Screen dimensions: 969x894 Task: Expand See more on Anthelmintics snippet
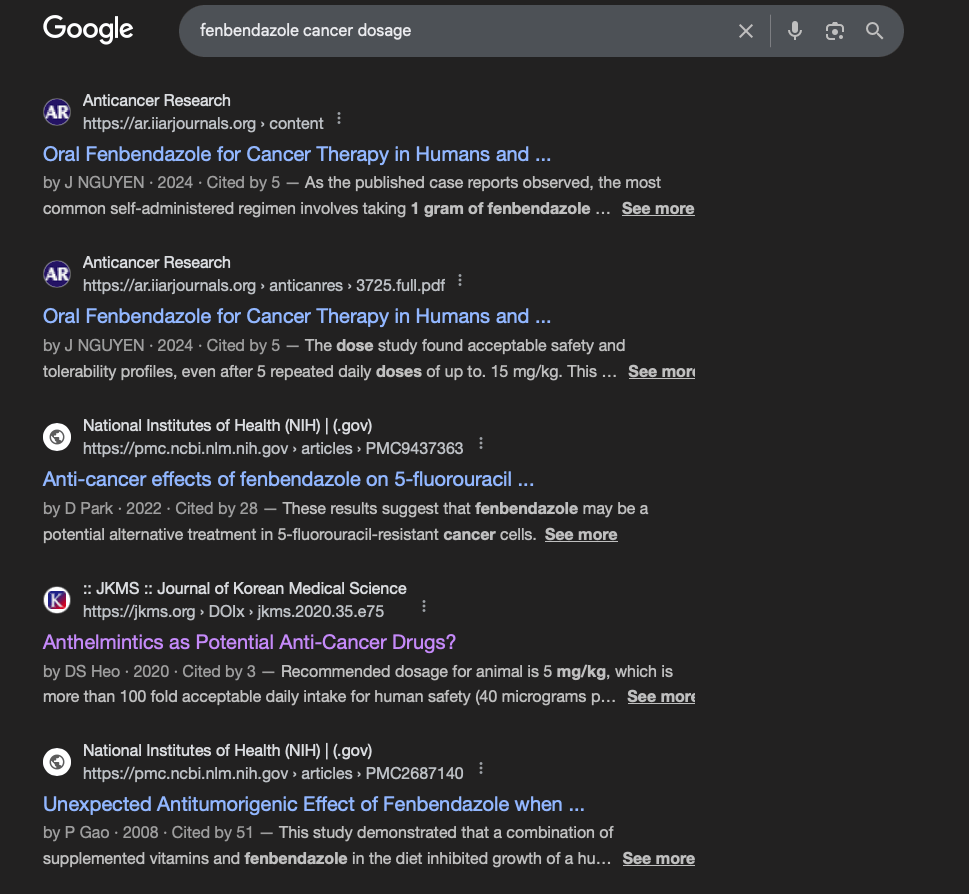[x=661, y=696]
